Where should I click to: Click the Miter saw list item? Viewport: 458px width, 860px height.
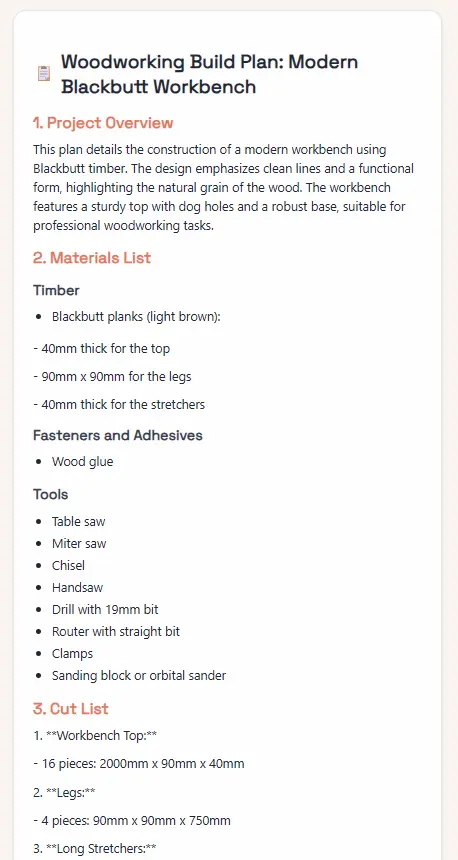click(79, 544)
